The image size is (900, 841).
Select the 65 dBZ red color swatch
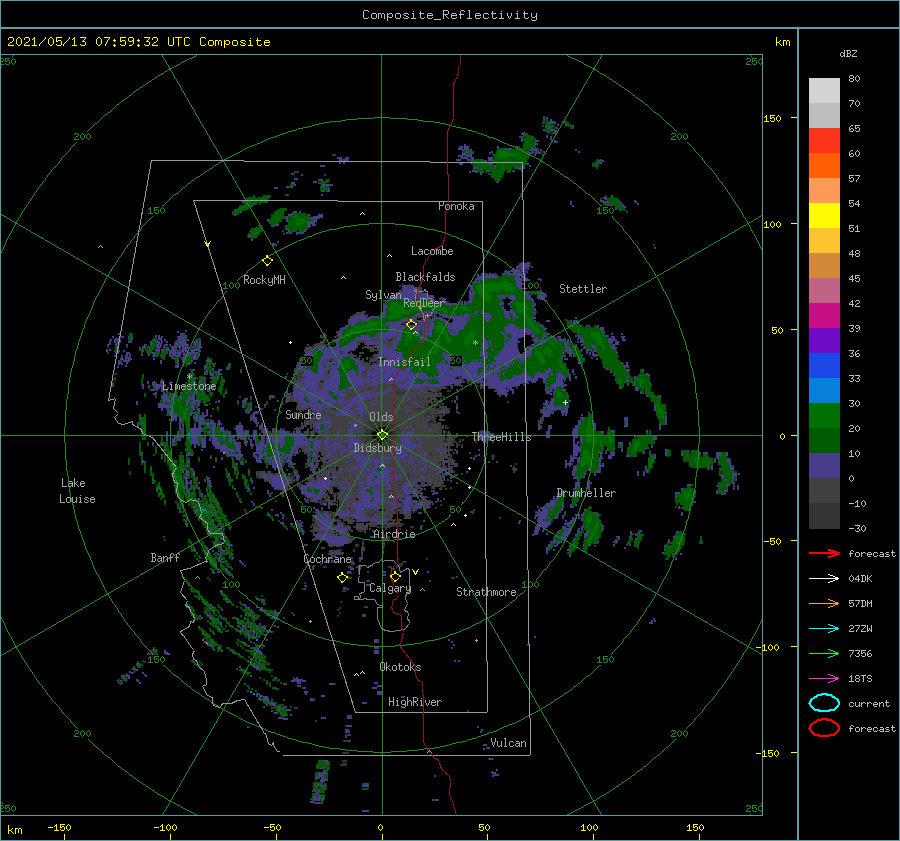coord(824,141)
